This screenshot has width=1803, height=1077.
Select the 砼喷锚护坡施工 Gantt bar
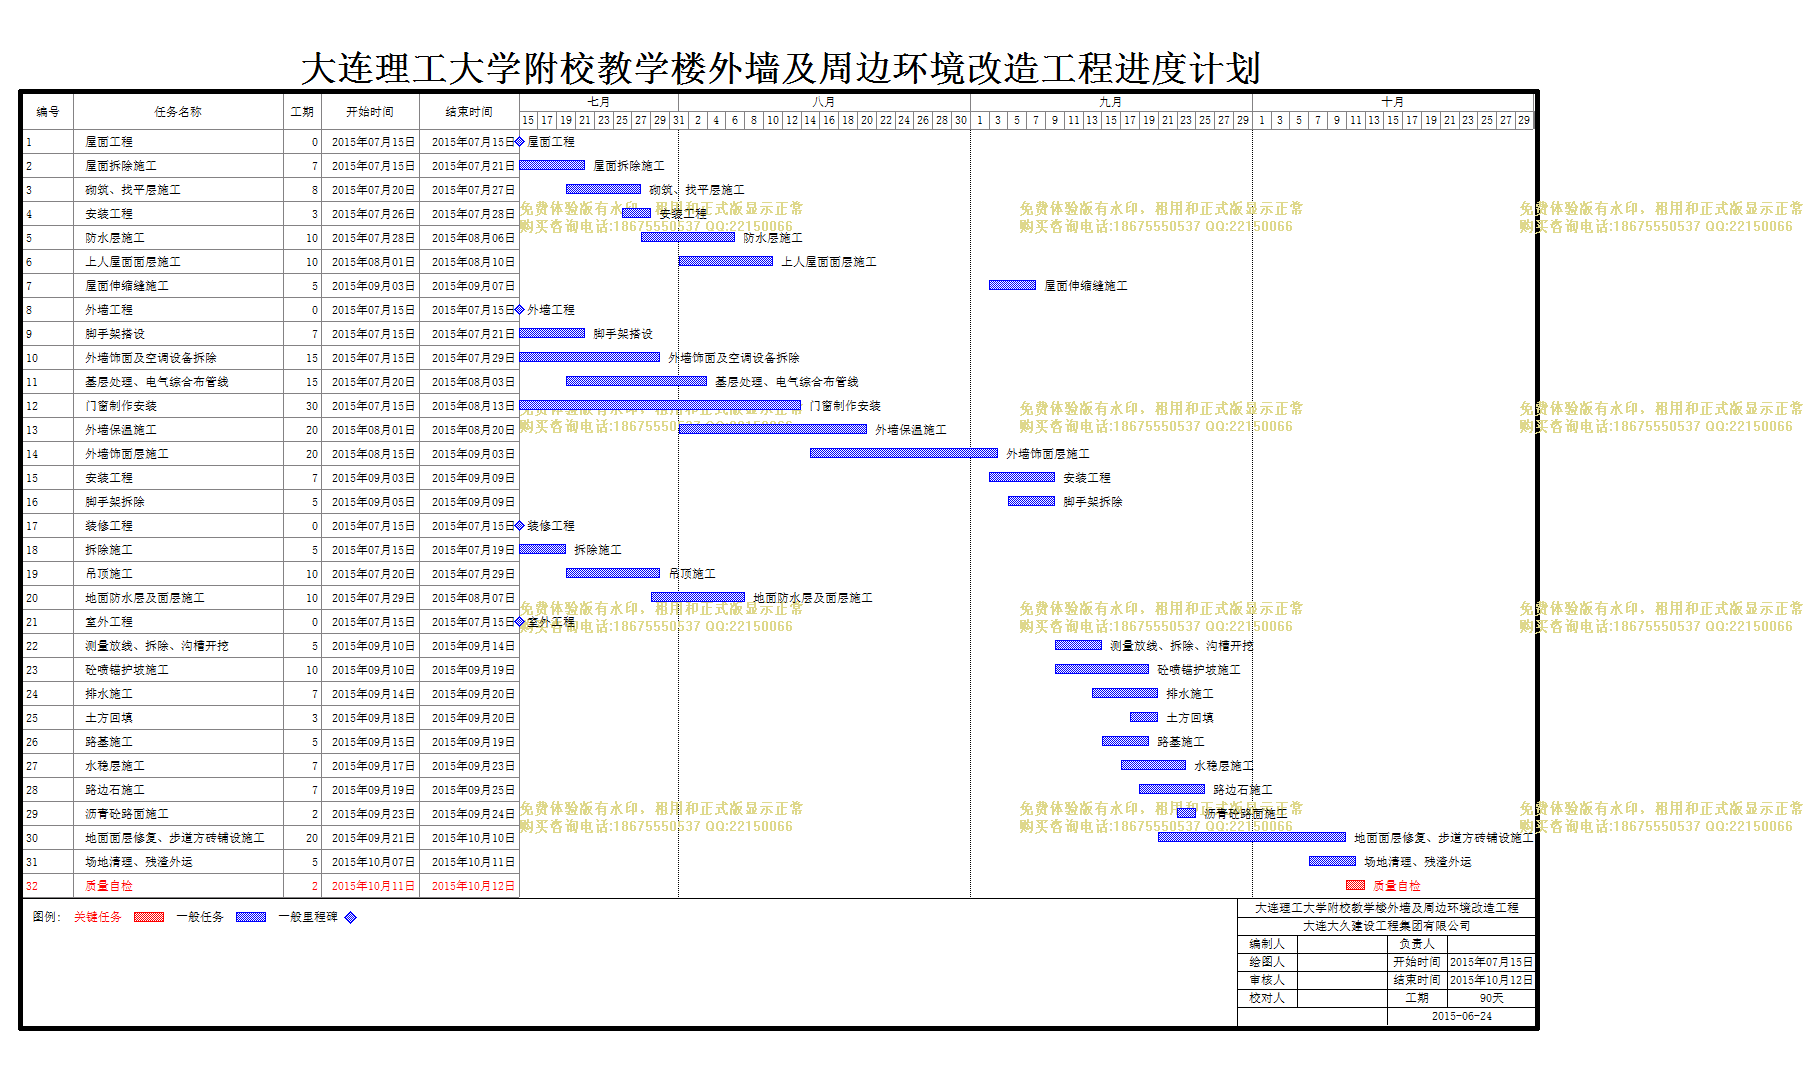pyautogui.click(x=1102, y=669)
